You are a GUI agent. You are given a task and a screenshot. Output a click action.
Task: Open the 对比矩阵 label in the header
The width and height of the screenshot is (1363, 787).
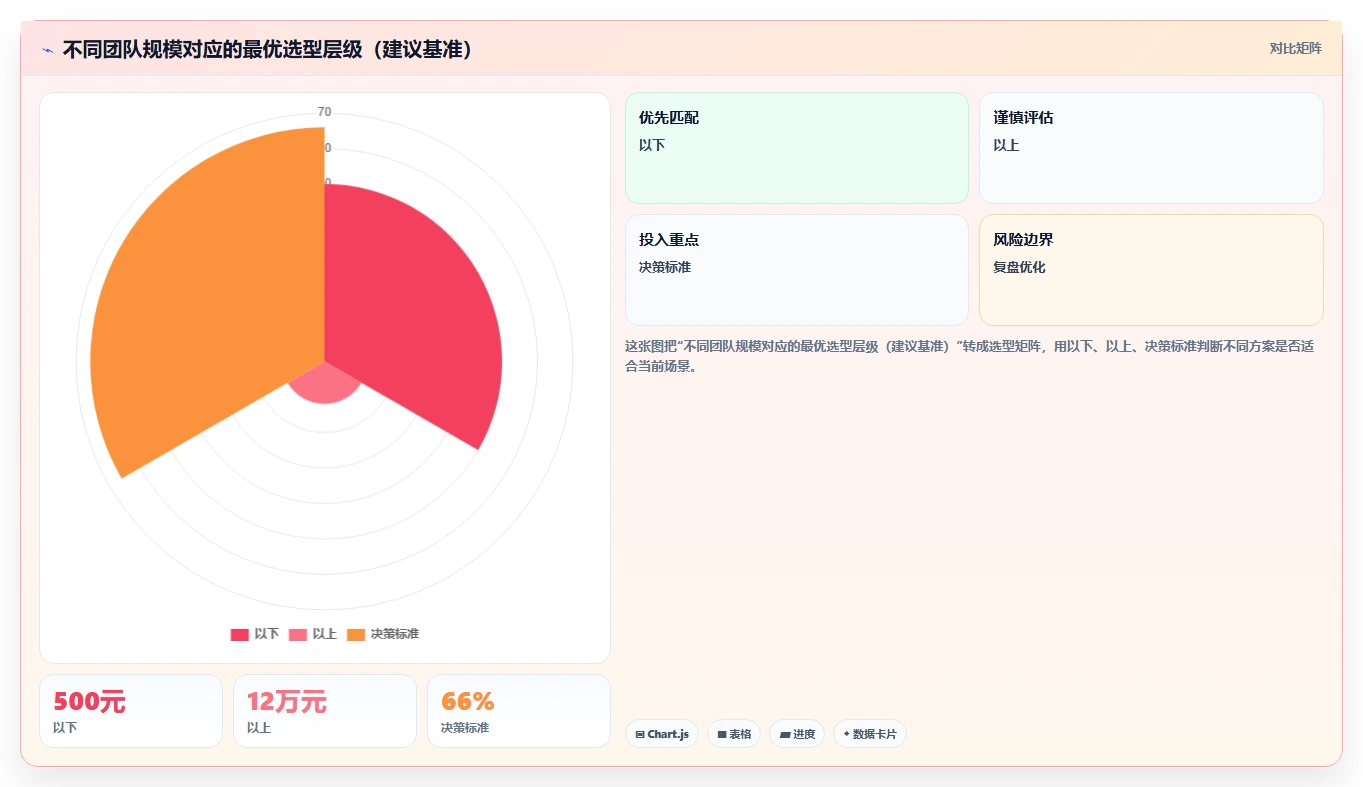pos(1295,49)
